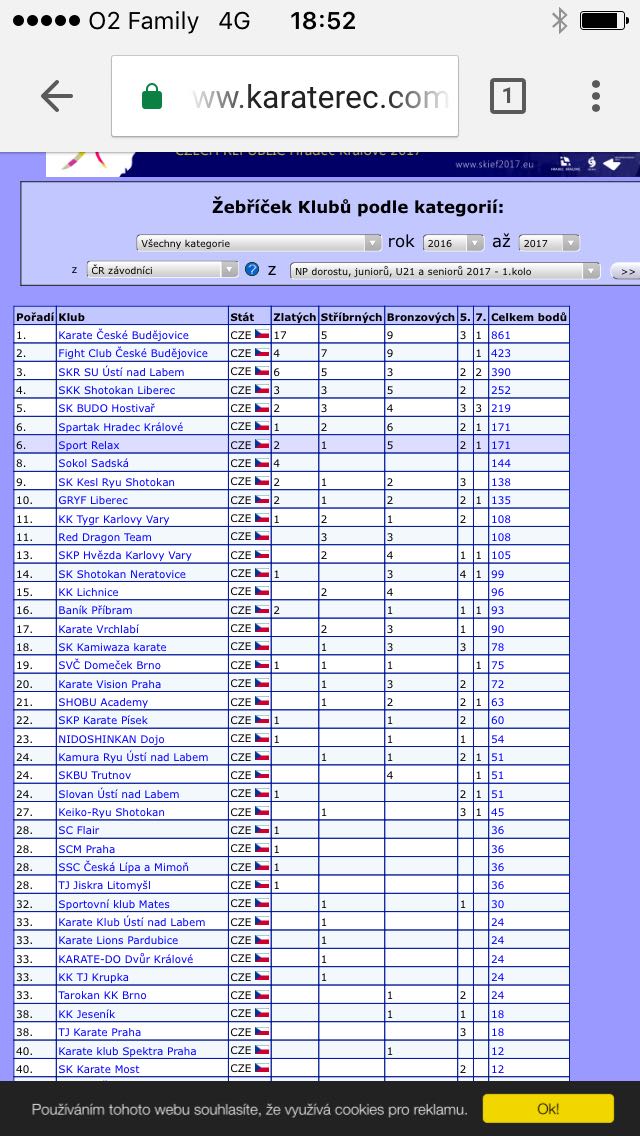Open the Baník Příbram link
This screenshot has width=640, height=1136.
point(95,610)
